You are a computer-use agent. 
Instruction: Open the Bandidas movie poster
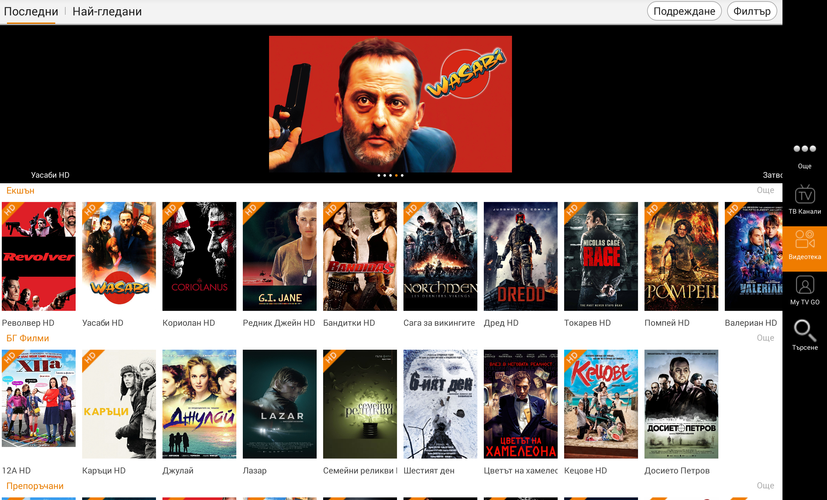pyautogui.click(x=360, y=256)
